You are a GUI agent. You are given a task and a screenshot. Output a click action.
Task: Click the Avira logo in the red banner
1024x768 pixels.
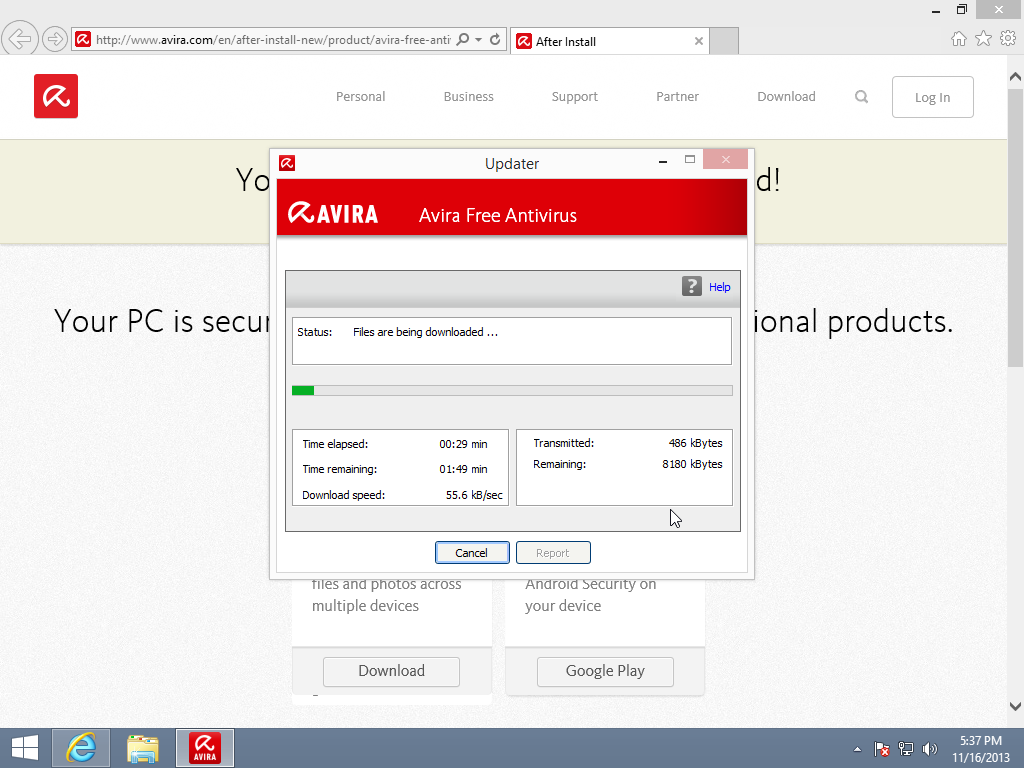click(333, 213)
